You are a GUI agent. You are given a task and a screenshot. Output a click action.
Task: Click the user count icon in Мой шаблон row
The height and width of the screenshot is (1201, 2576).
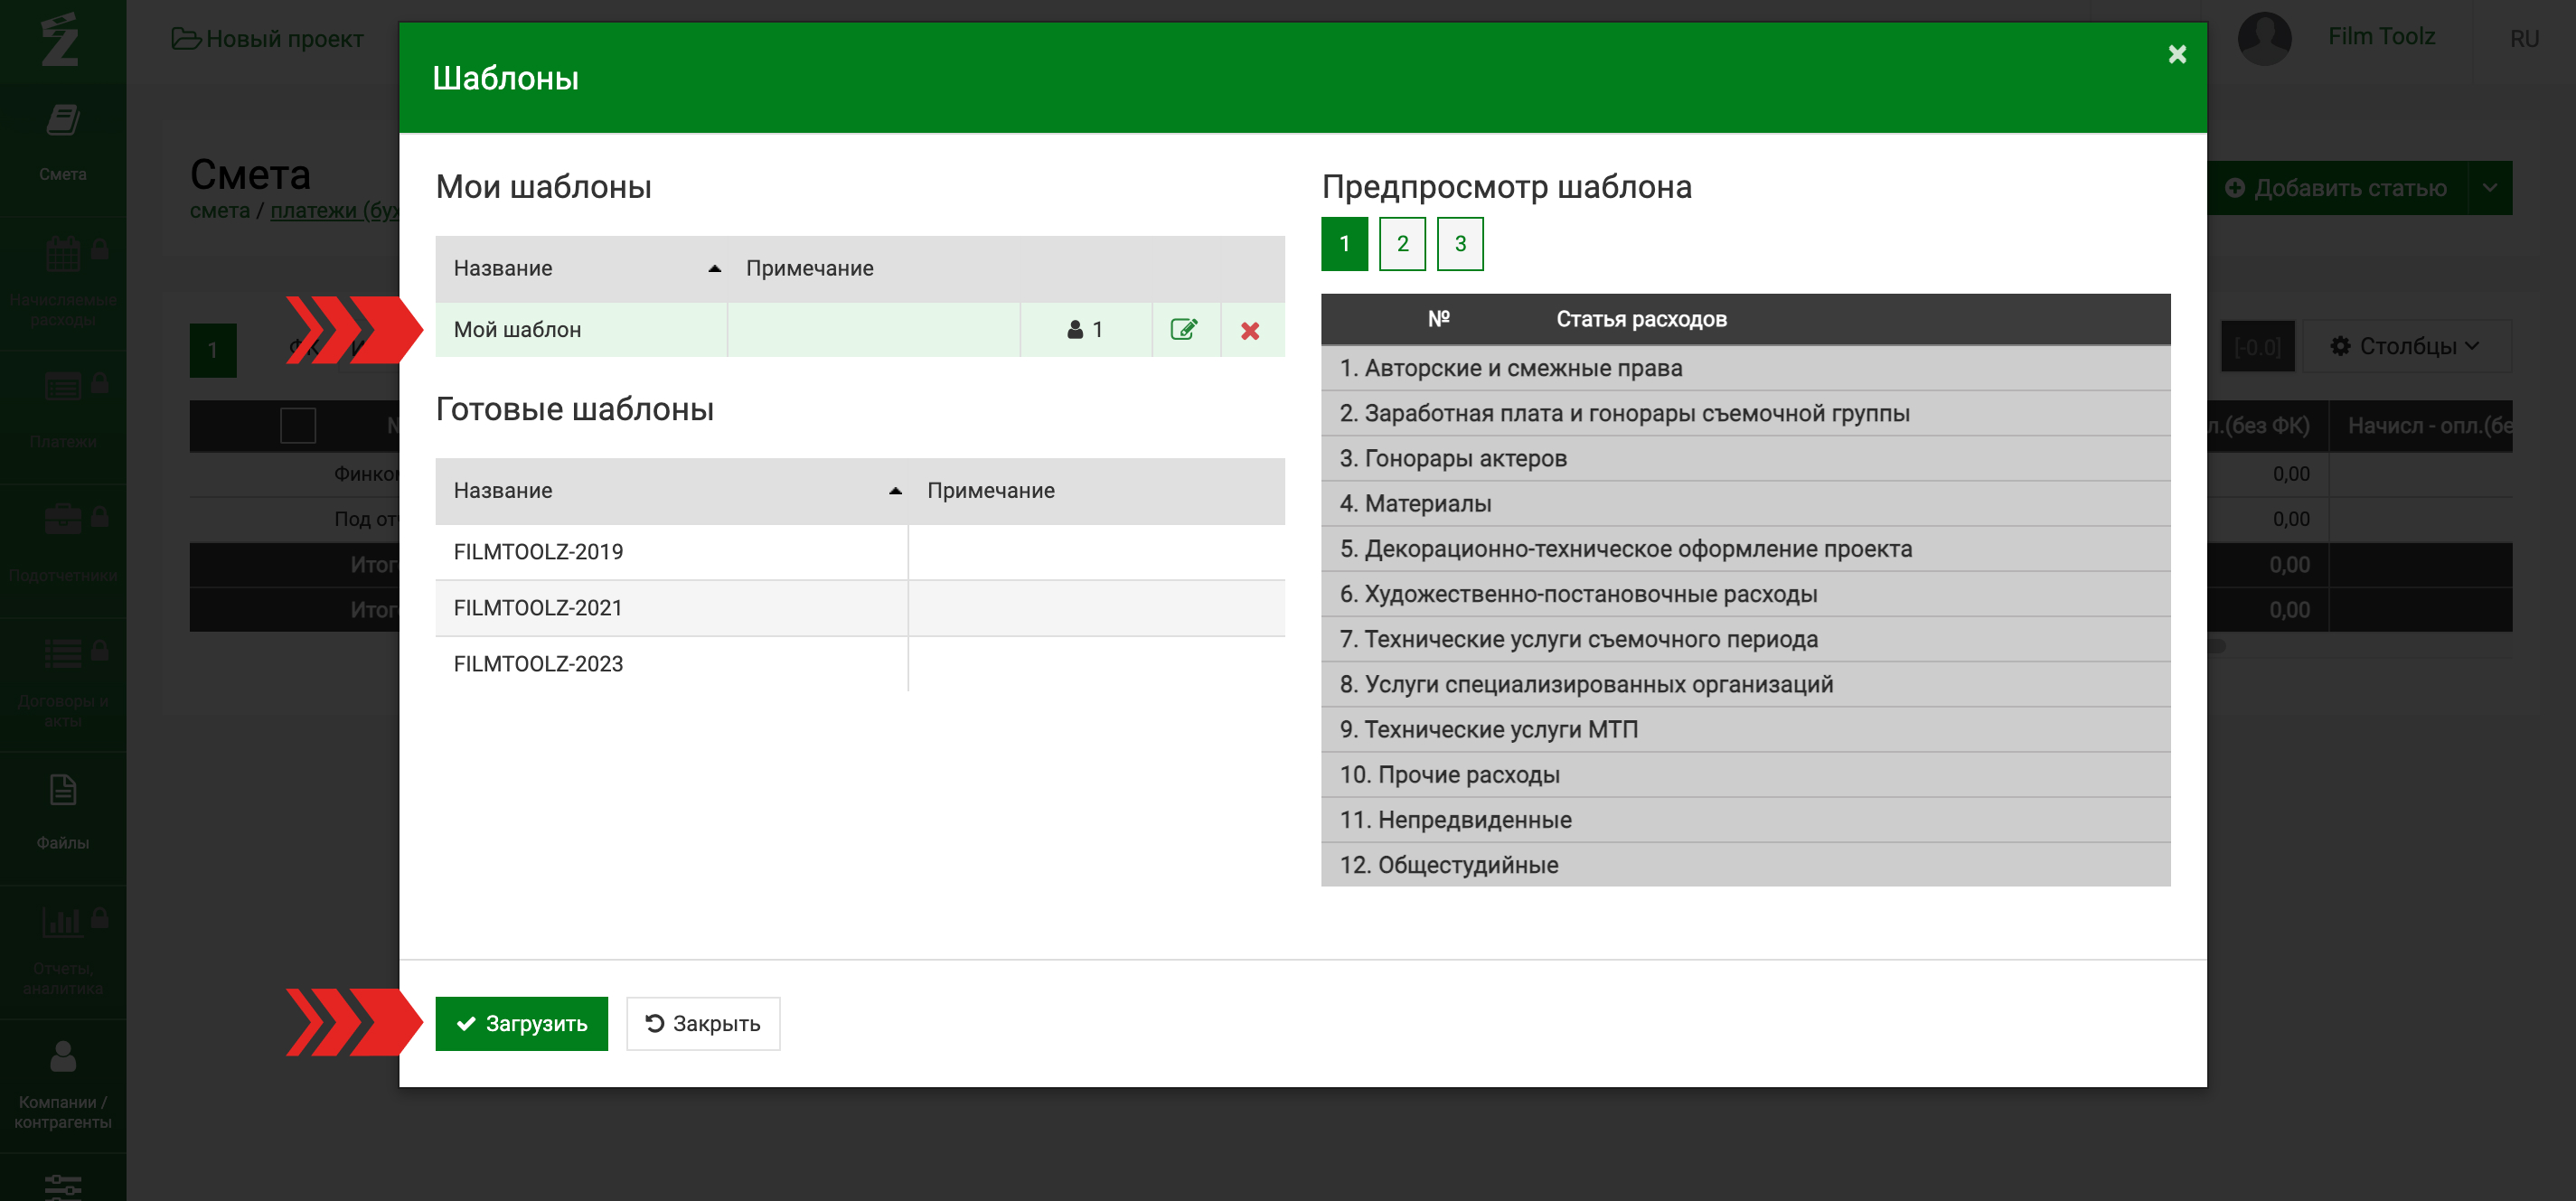(1075, 329)
